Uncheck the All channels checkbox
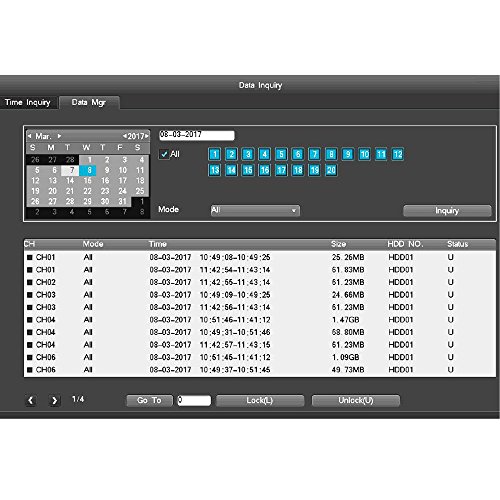This screenshot has width=500, height=500. (x=164, y=154)
